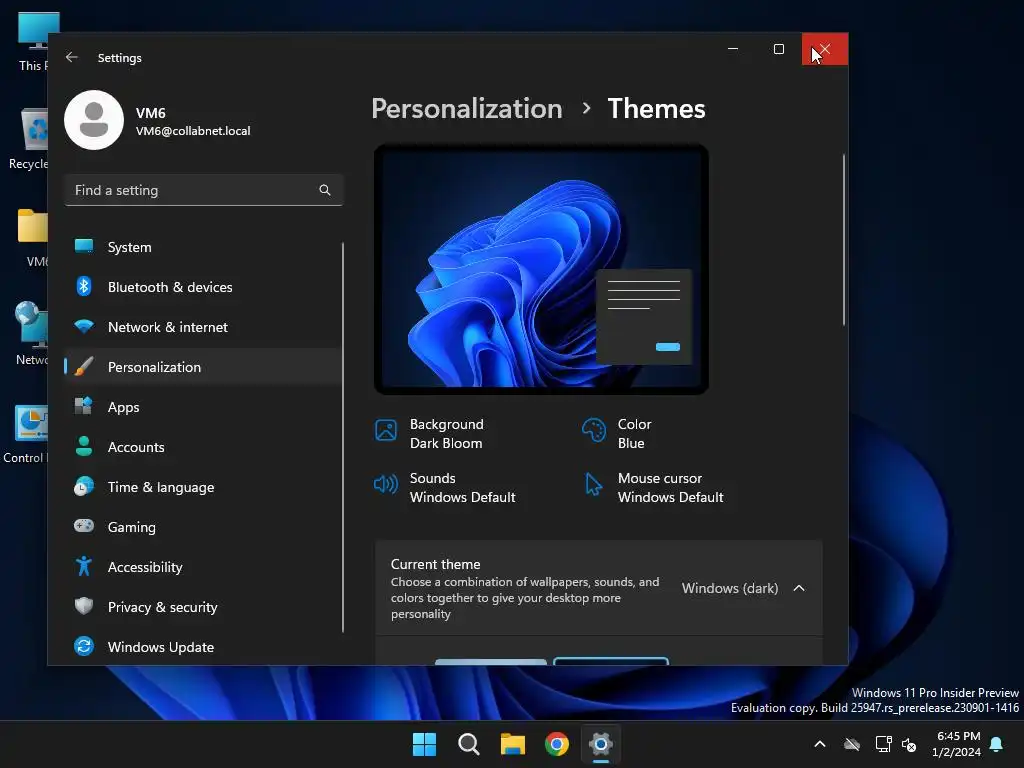Click the Network wifi icon in sidebar
1024x768 pixels.
point(84,326)
